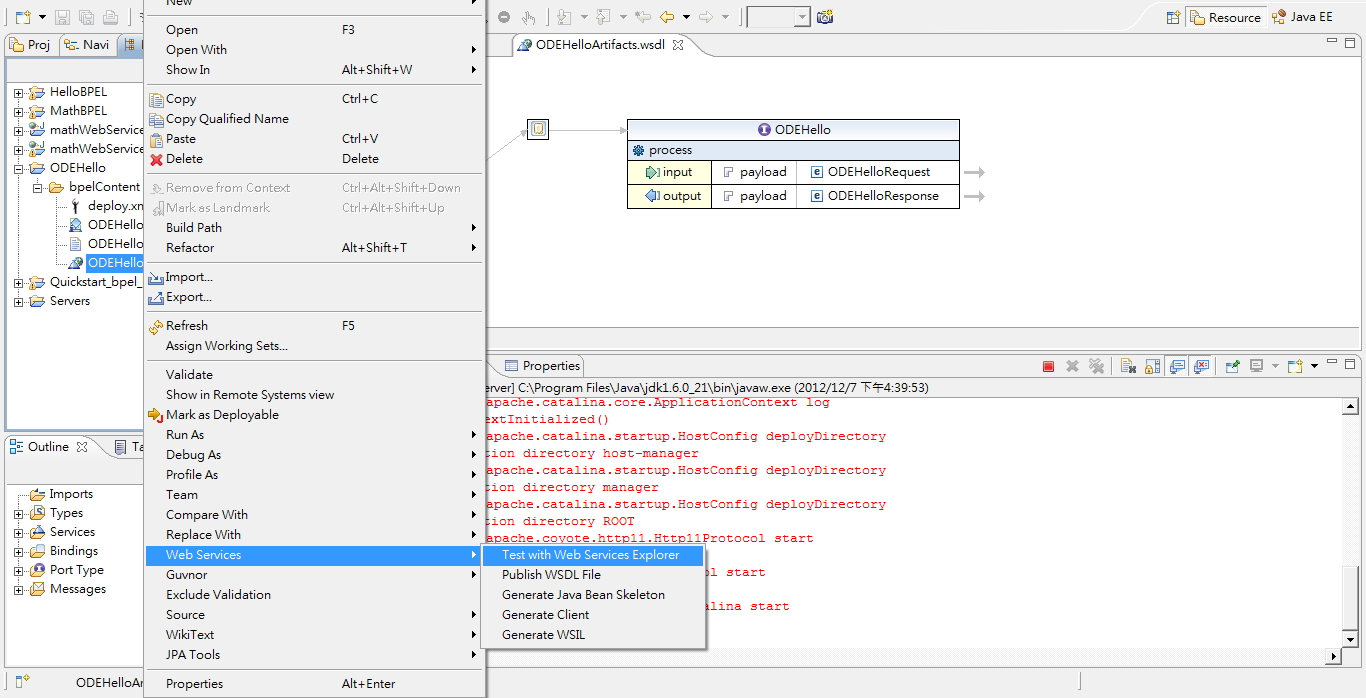
Task: Switch to the Resource perspective
Action: (1225, 17)
